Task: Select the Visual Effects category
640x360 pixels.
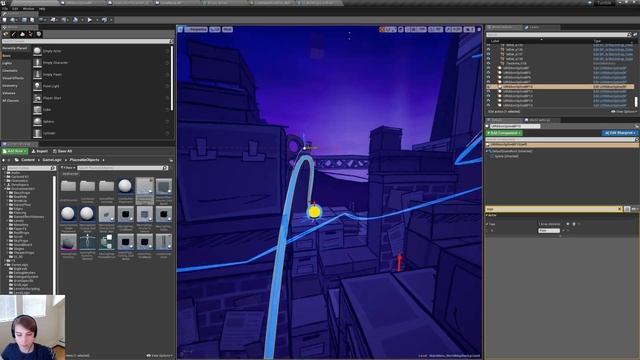Action: [13, 78]
